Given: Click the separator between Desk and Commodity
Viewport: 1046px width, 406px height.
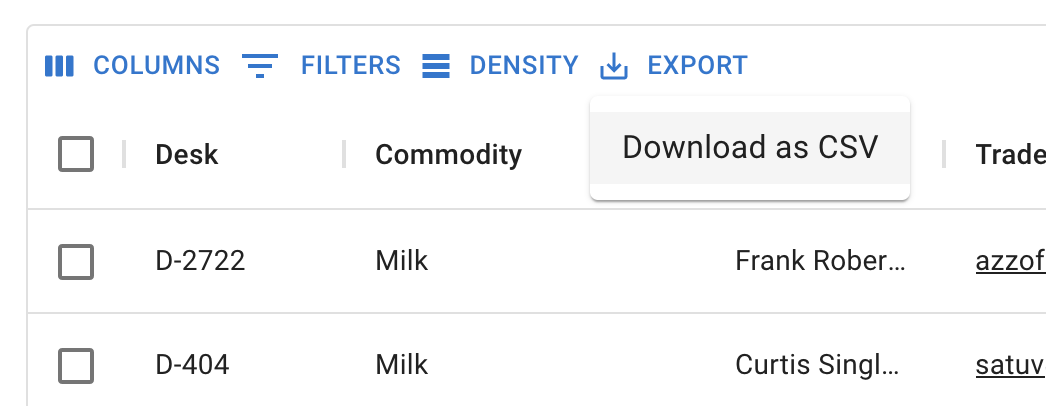Looking at the screenshot, I should tap(344, 154).
